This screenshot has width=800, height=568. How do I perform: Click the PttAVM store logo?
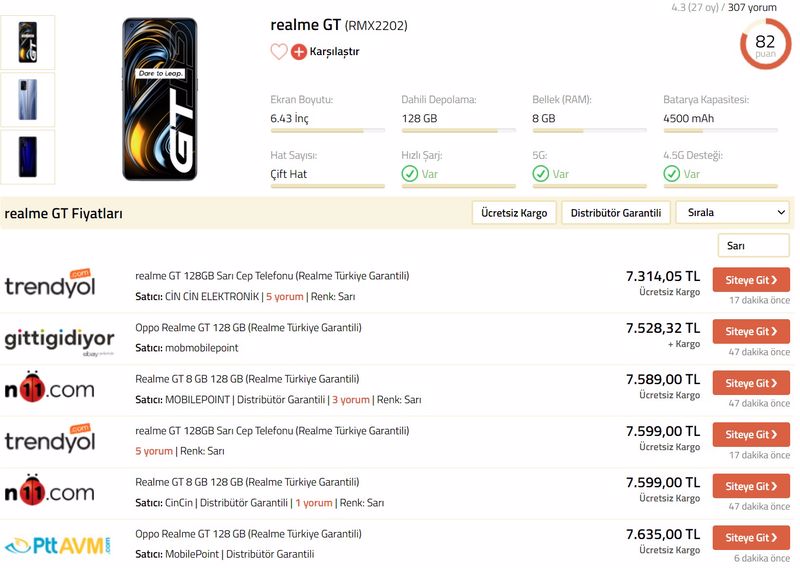[57, 546]
